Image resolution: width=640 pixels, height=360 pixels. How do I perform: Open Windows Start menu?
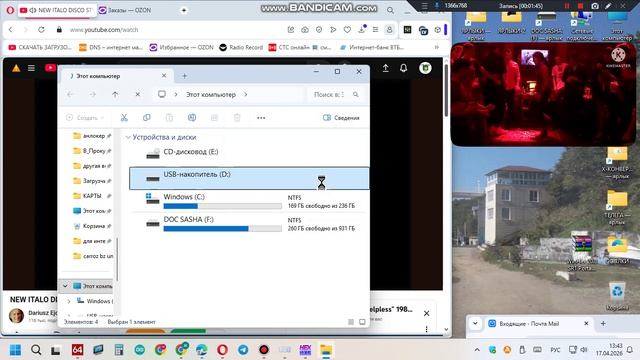(16, 350)
